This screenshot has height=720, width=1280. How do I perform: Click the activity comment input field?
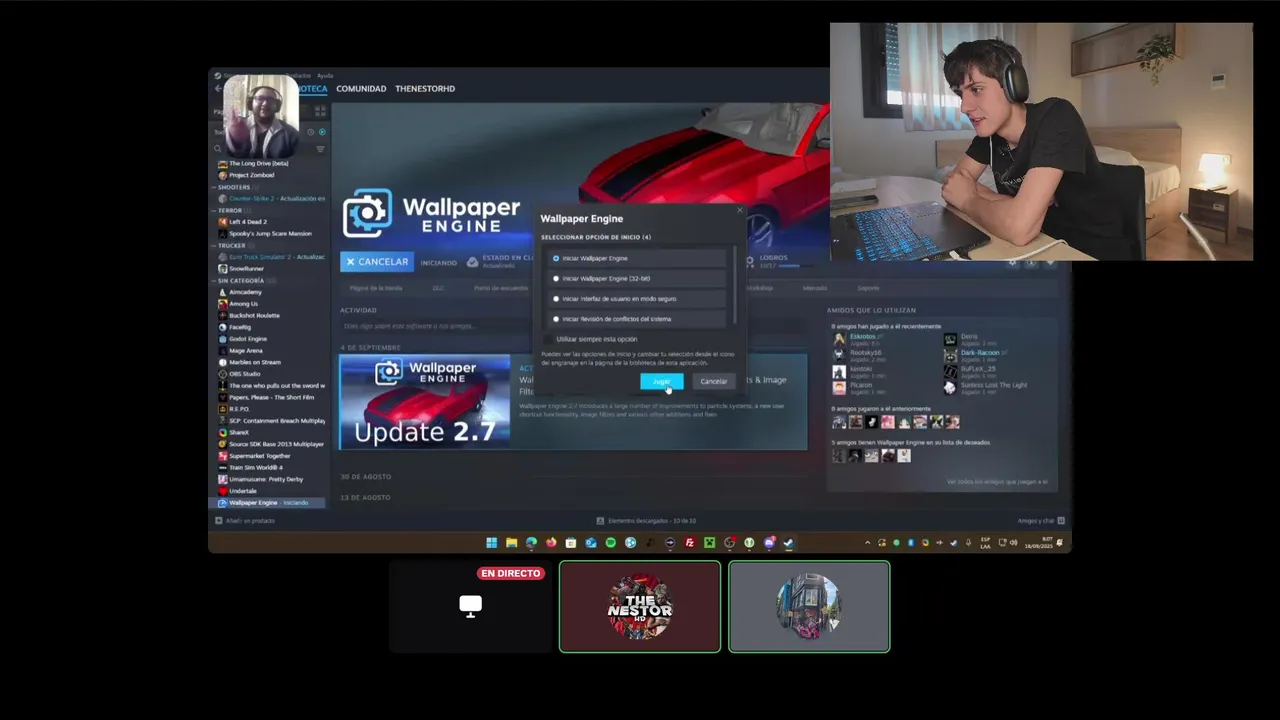point(435,326)
